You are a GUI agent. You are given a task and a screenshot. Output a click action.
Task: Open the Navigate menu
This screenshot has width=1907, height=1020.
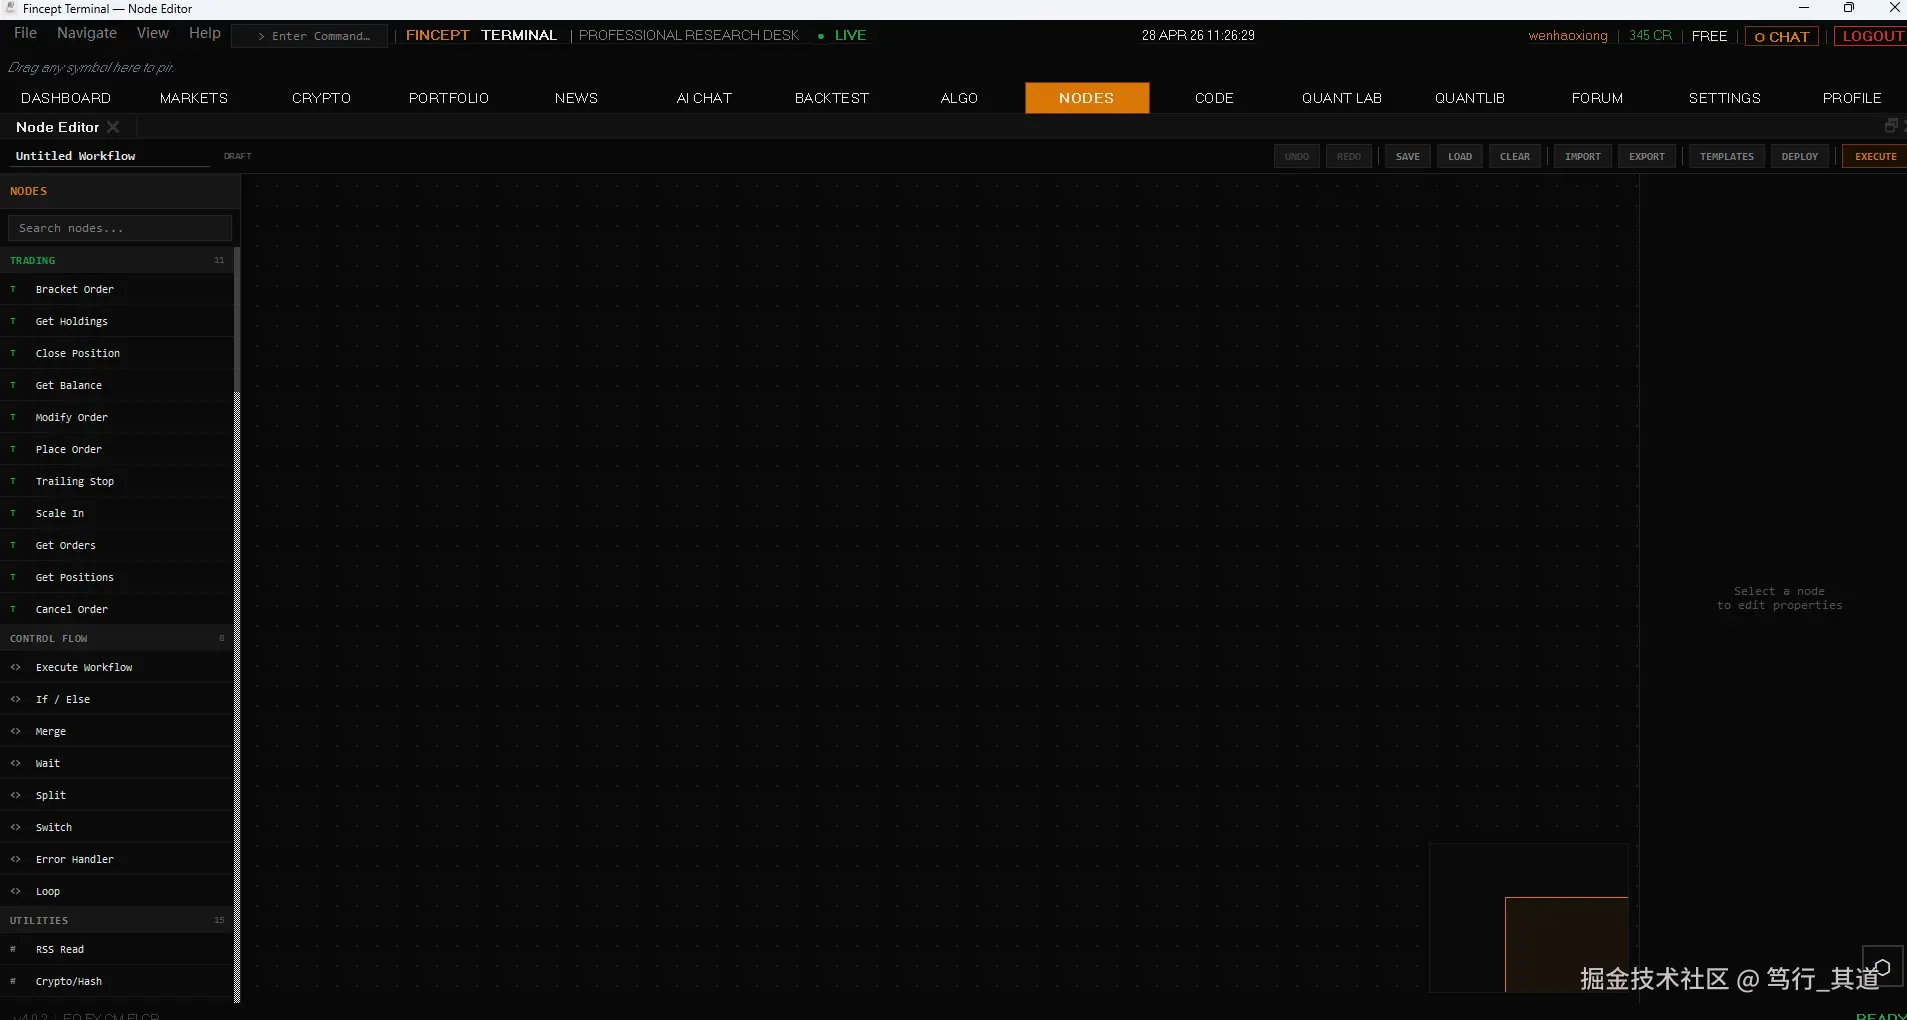tap(87, 33)
